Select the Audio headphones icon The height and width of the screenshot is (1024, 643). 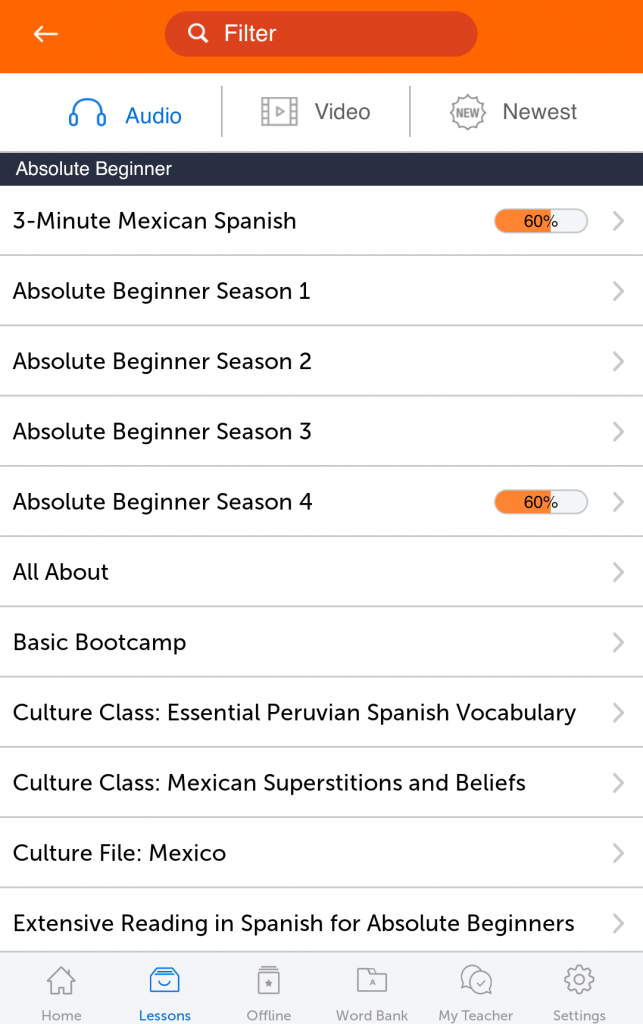pos(87,112)
